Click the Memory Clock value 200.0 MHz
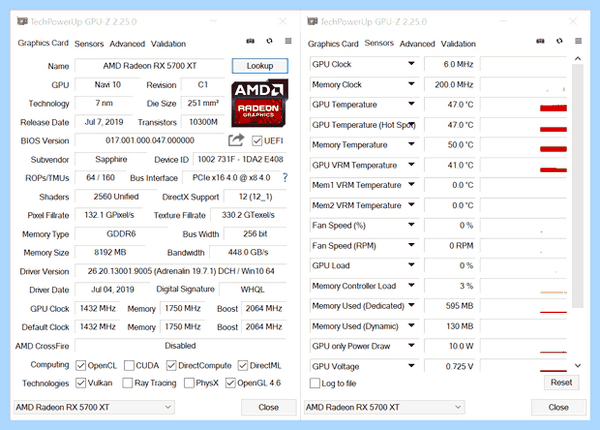This screenshot has width=600, height=430. (450, 84)
